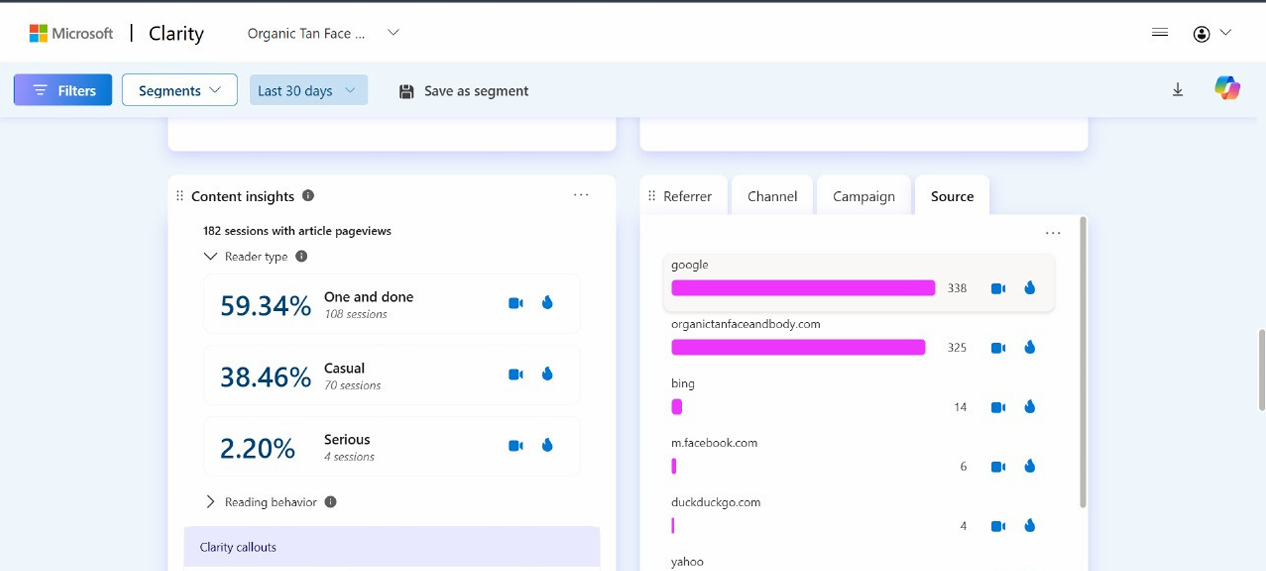Screen dimensions: 1266x571
Task: View heatmaps for bing source
Action: pyautogui.click(x=1029, y=407)
